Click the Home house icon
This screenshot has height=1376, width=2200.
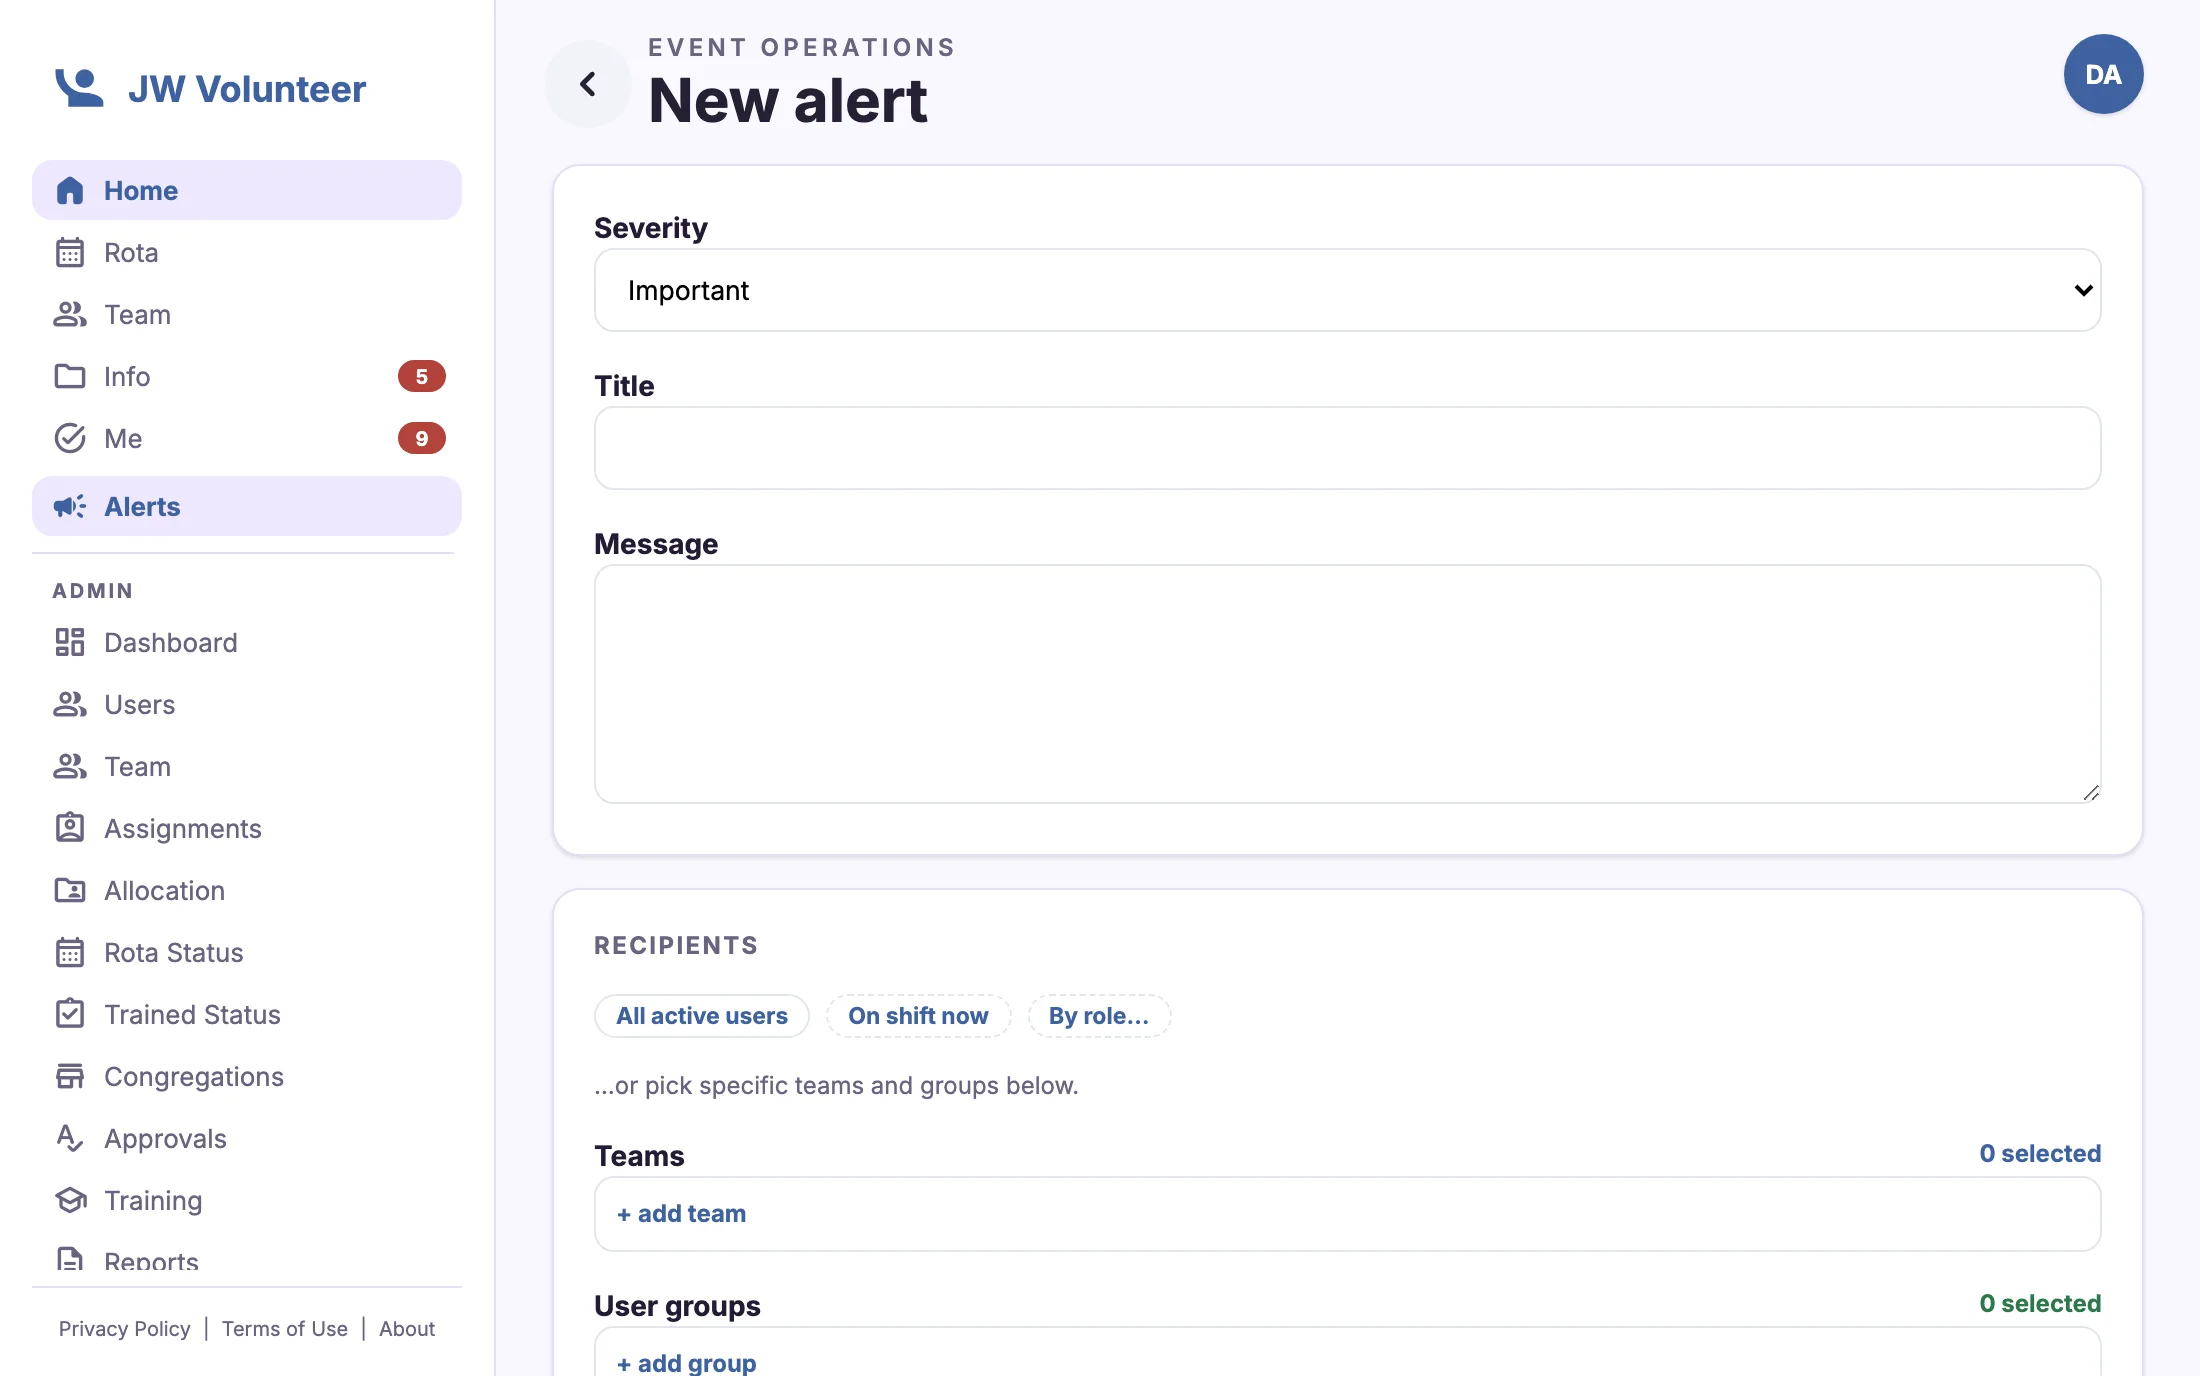coord(70,190)
